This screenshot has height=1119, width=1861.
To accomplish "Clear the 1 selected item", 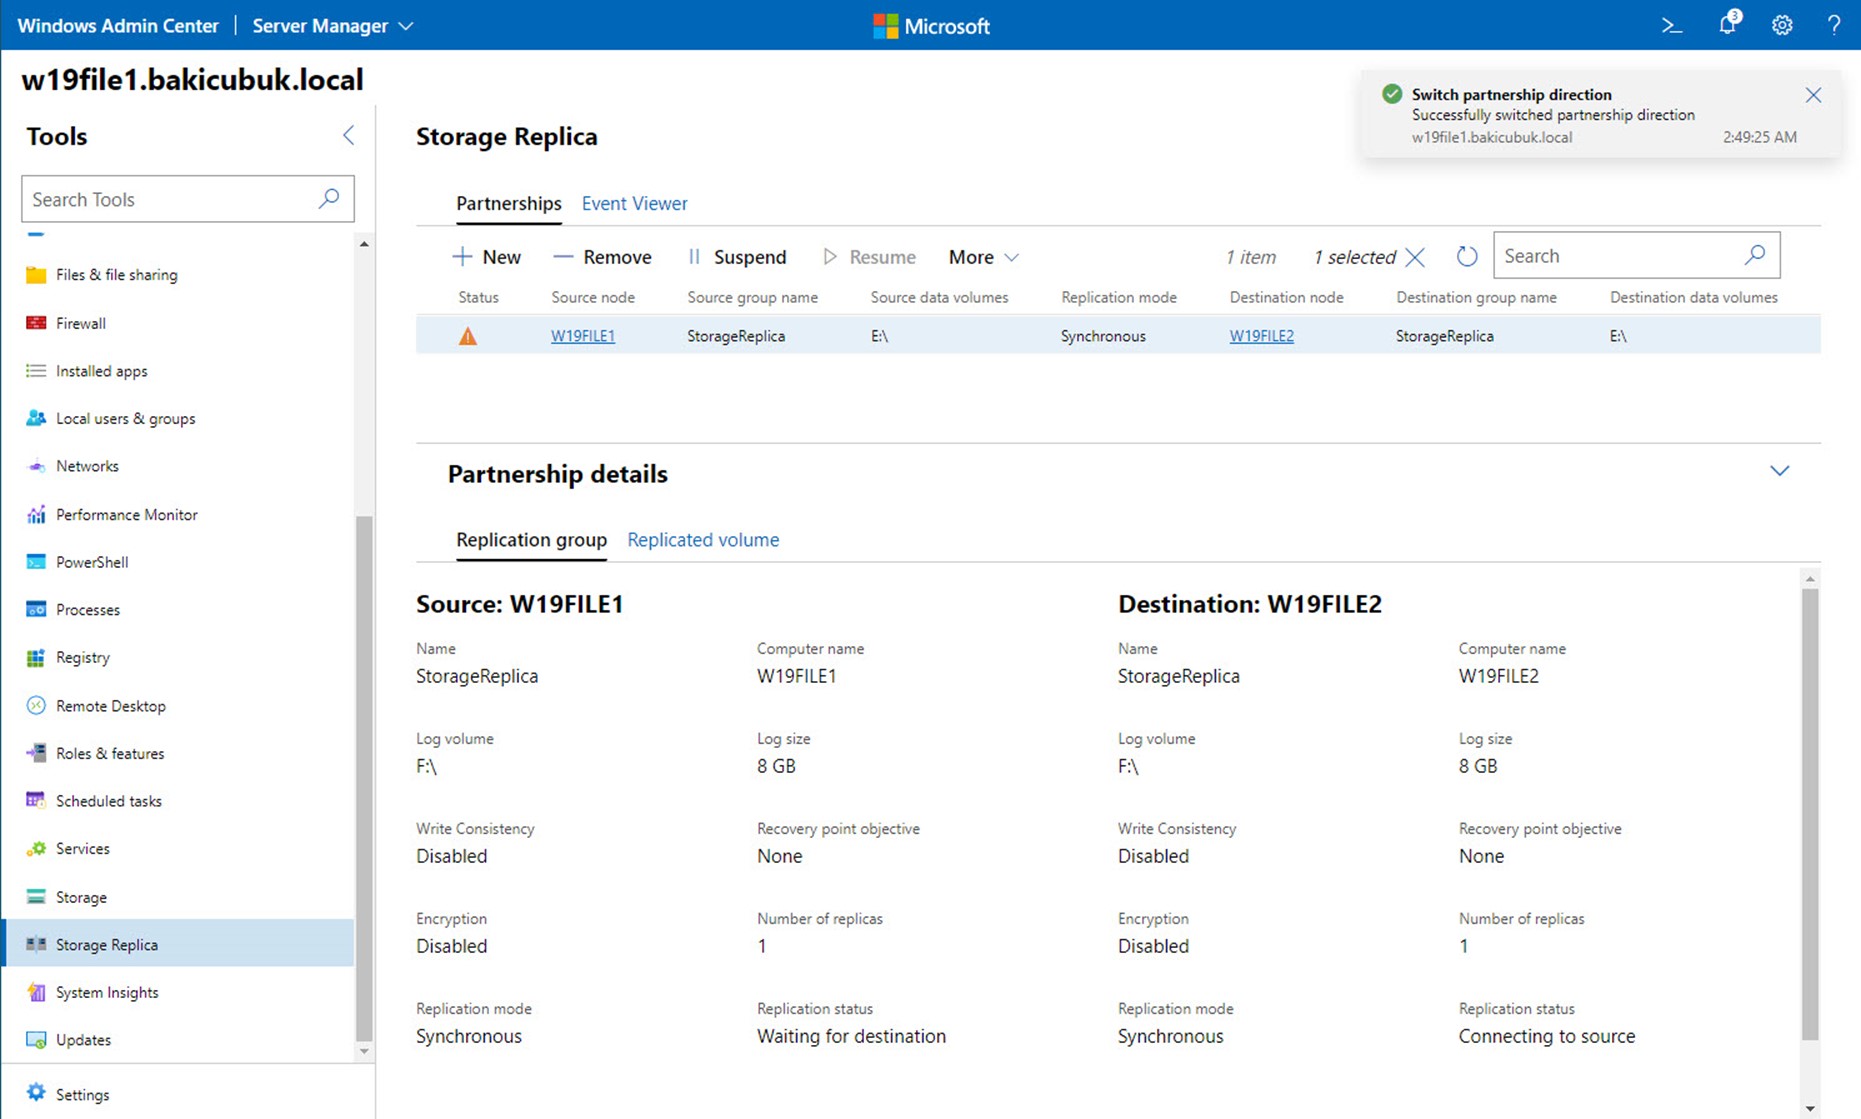I will click(1414, 257).
